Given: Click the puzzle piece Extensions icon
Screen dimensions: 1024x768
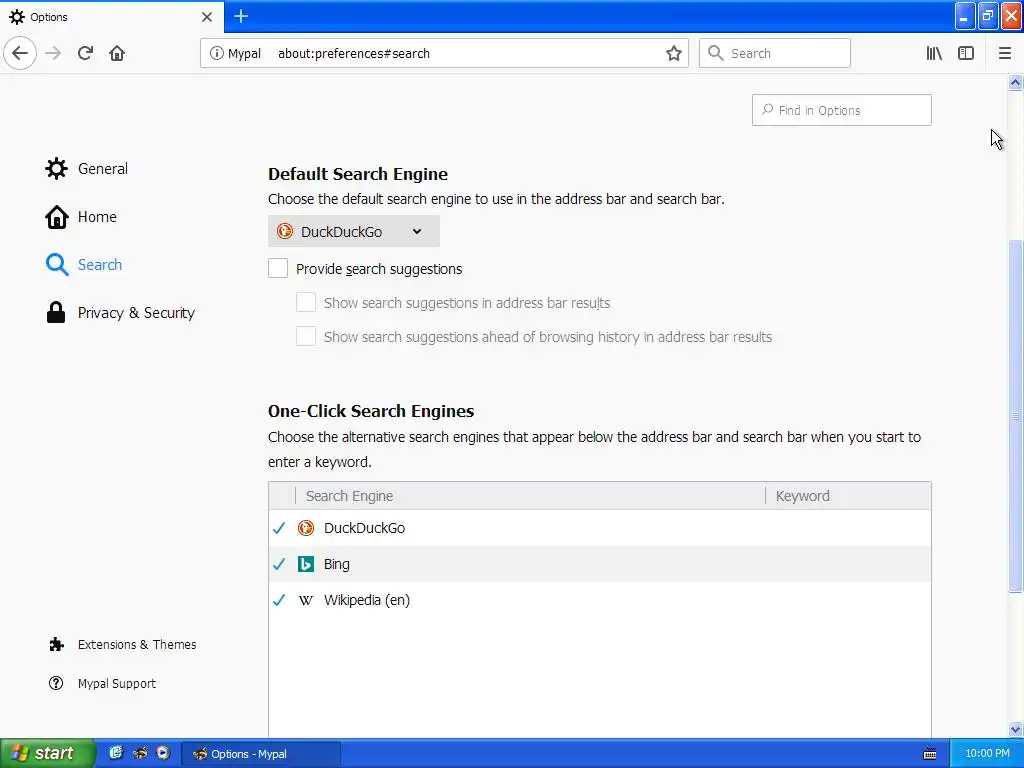Looking at the screenshot, I should [56, 645].
